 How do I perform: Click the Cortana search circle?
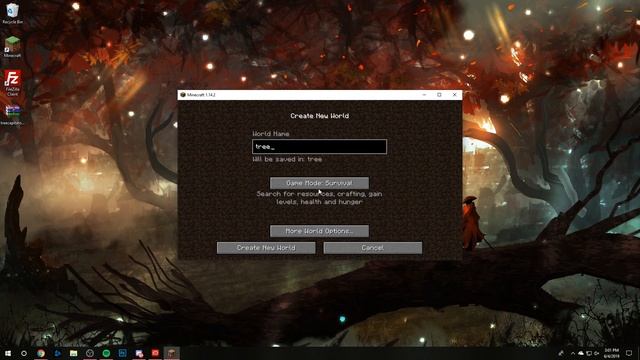(x=24, y=353)
